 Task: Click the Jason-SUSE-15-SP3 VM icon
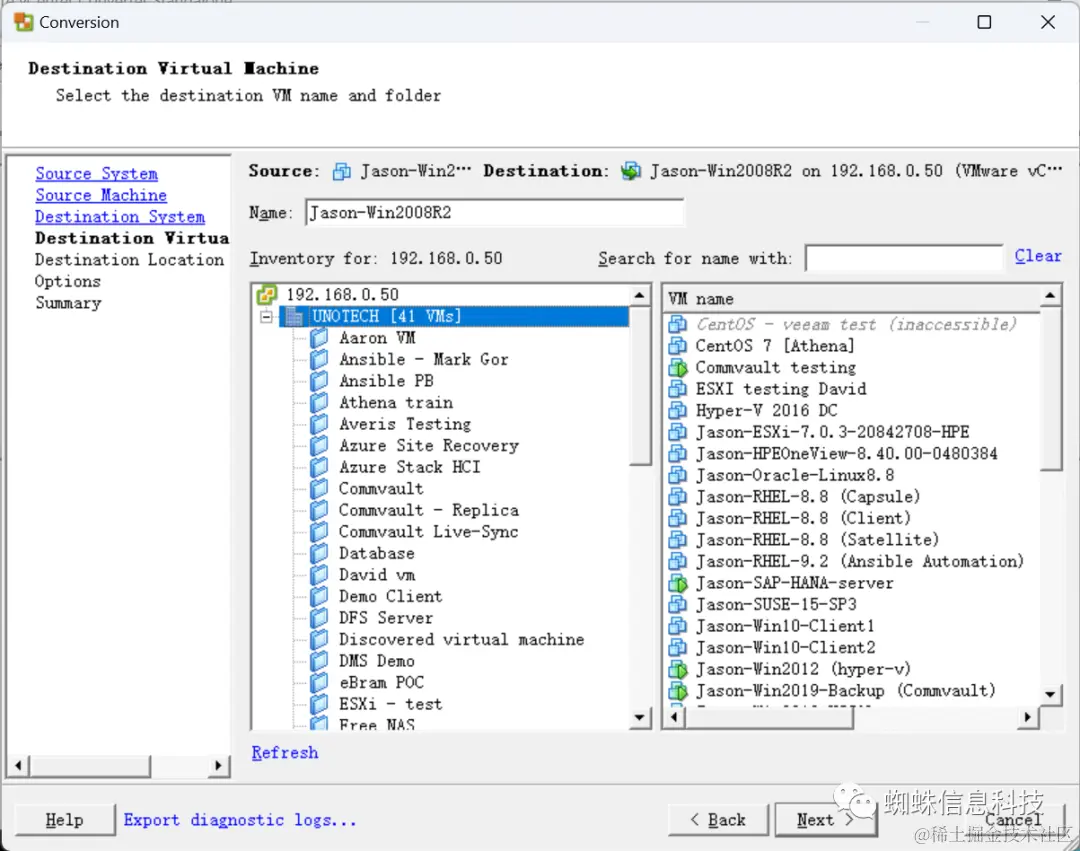tap(678, 605)
